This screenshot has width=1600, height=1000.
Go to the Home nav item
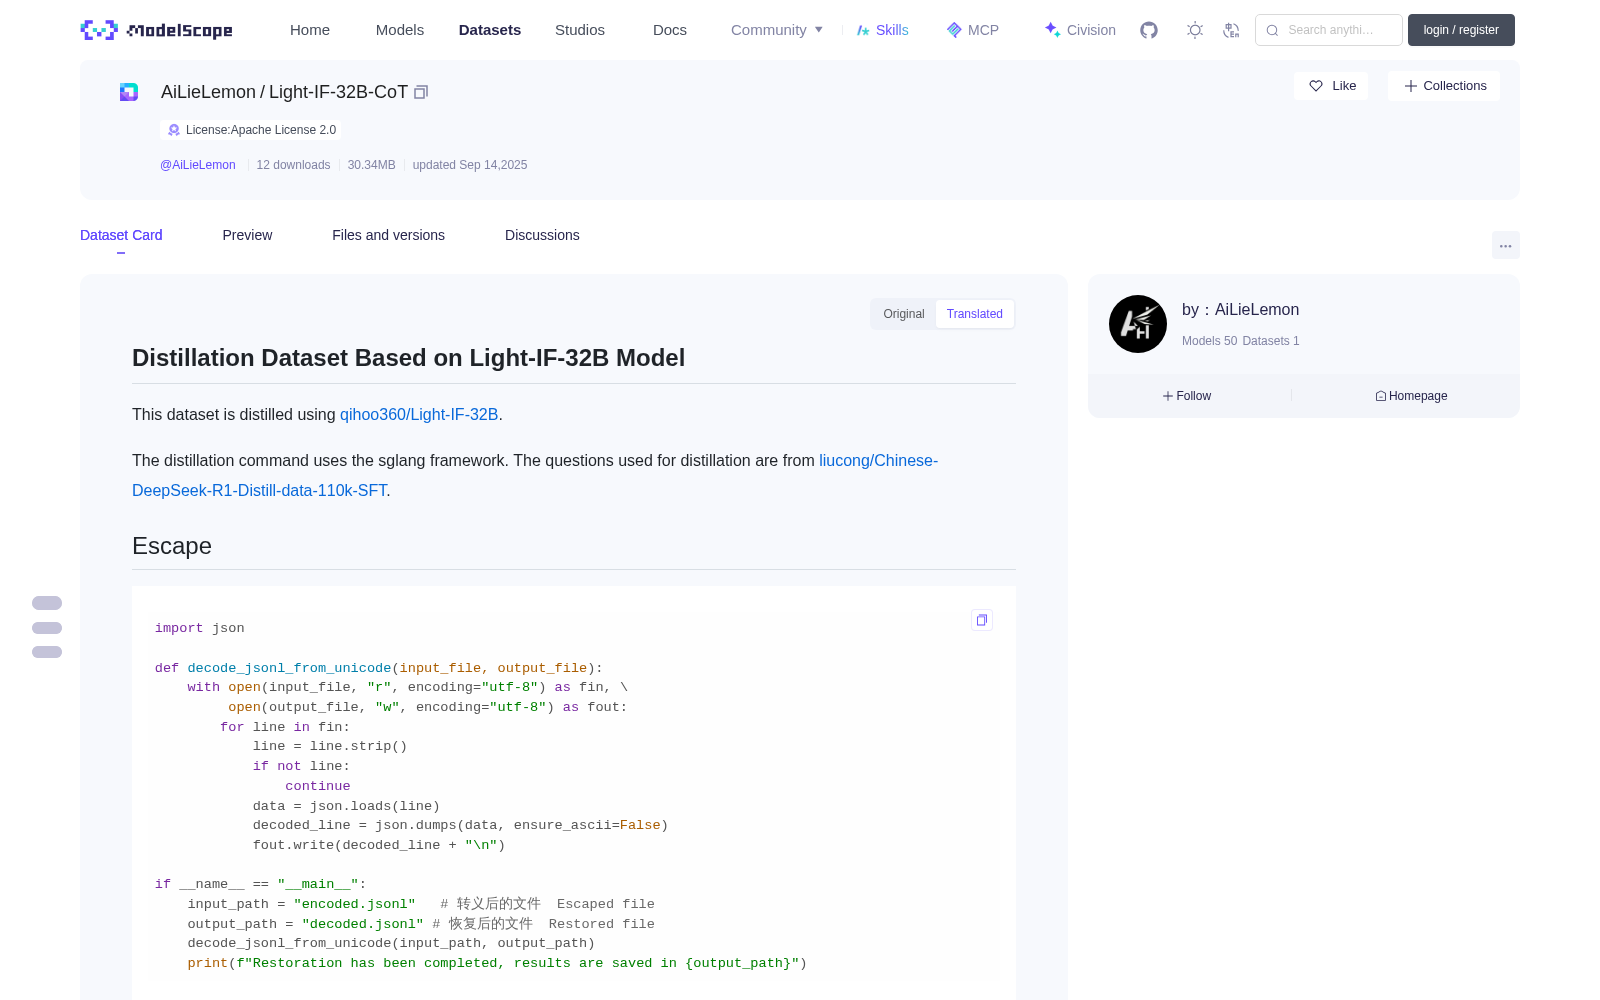(310, 30)
